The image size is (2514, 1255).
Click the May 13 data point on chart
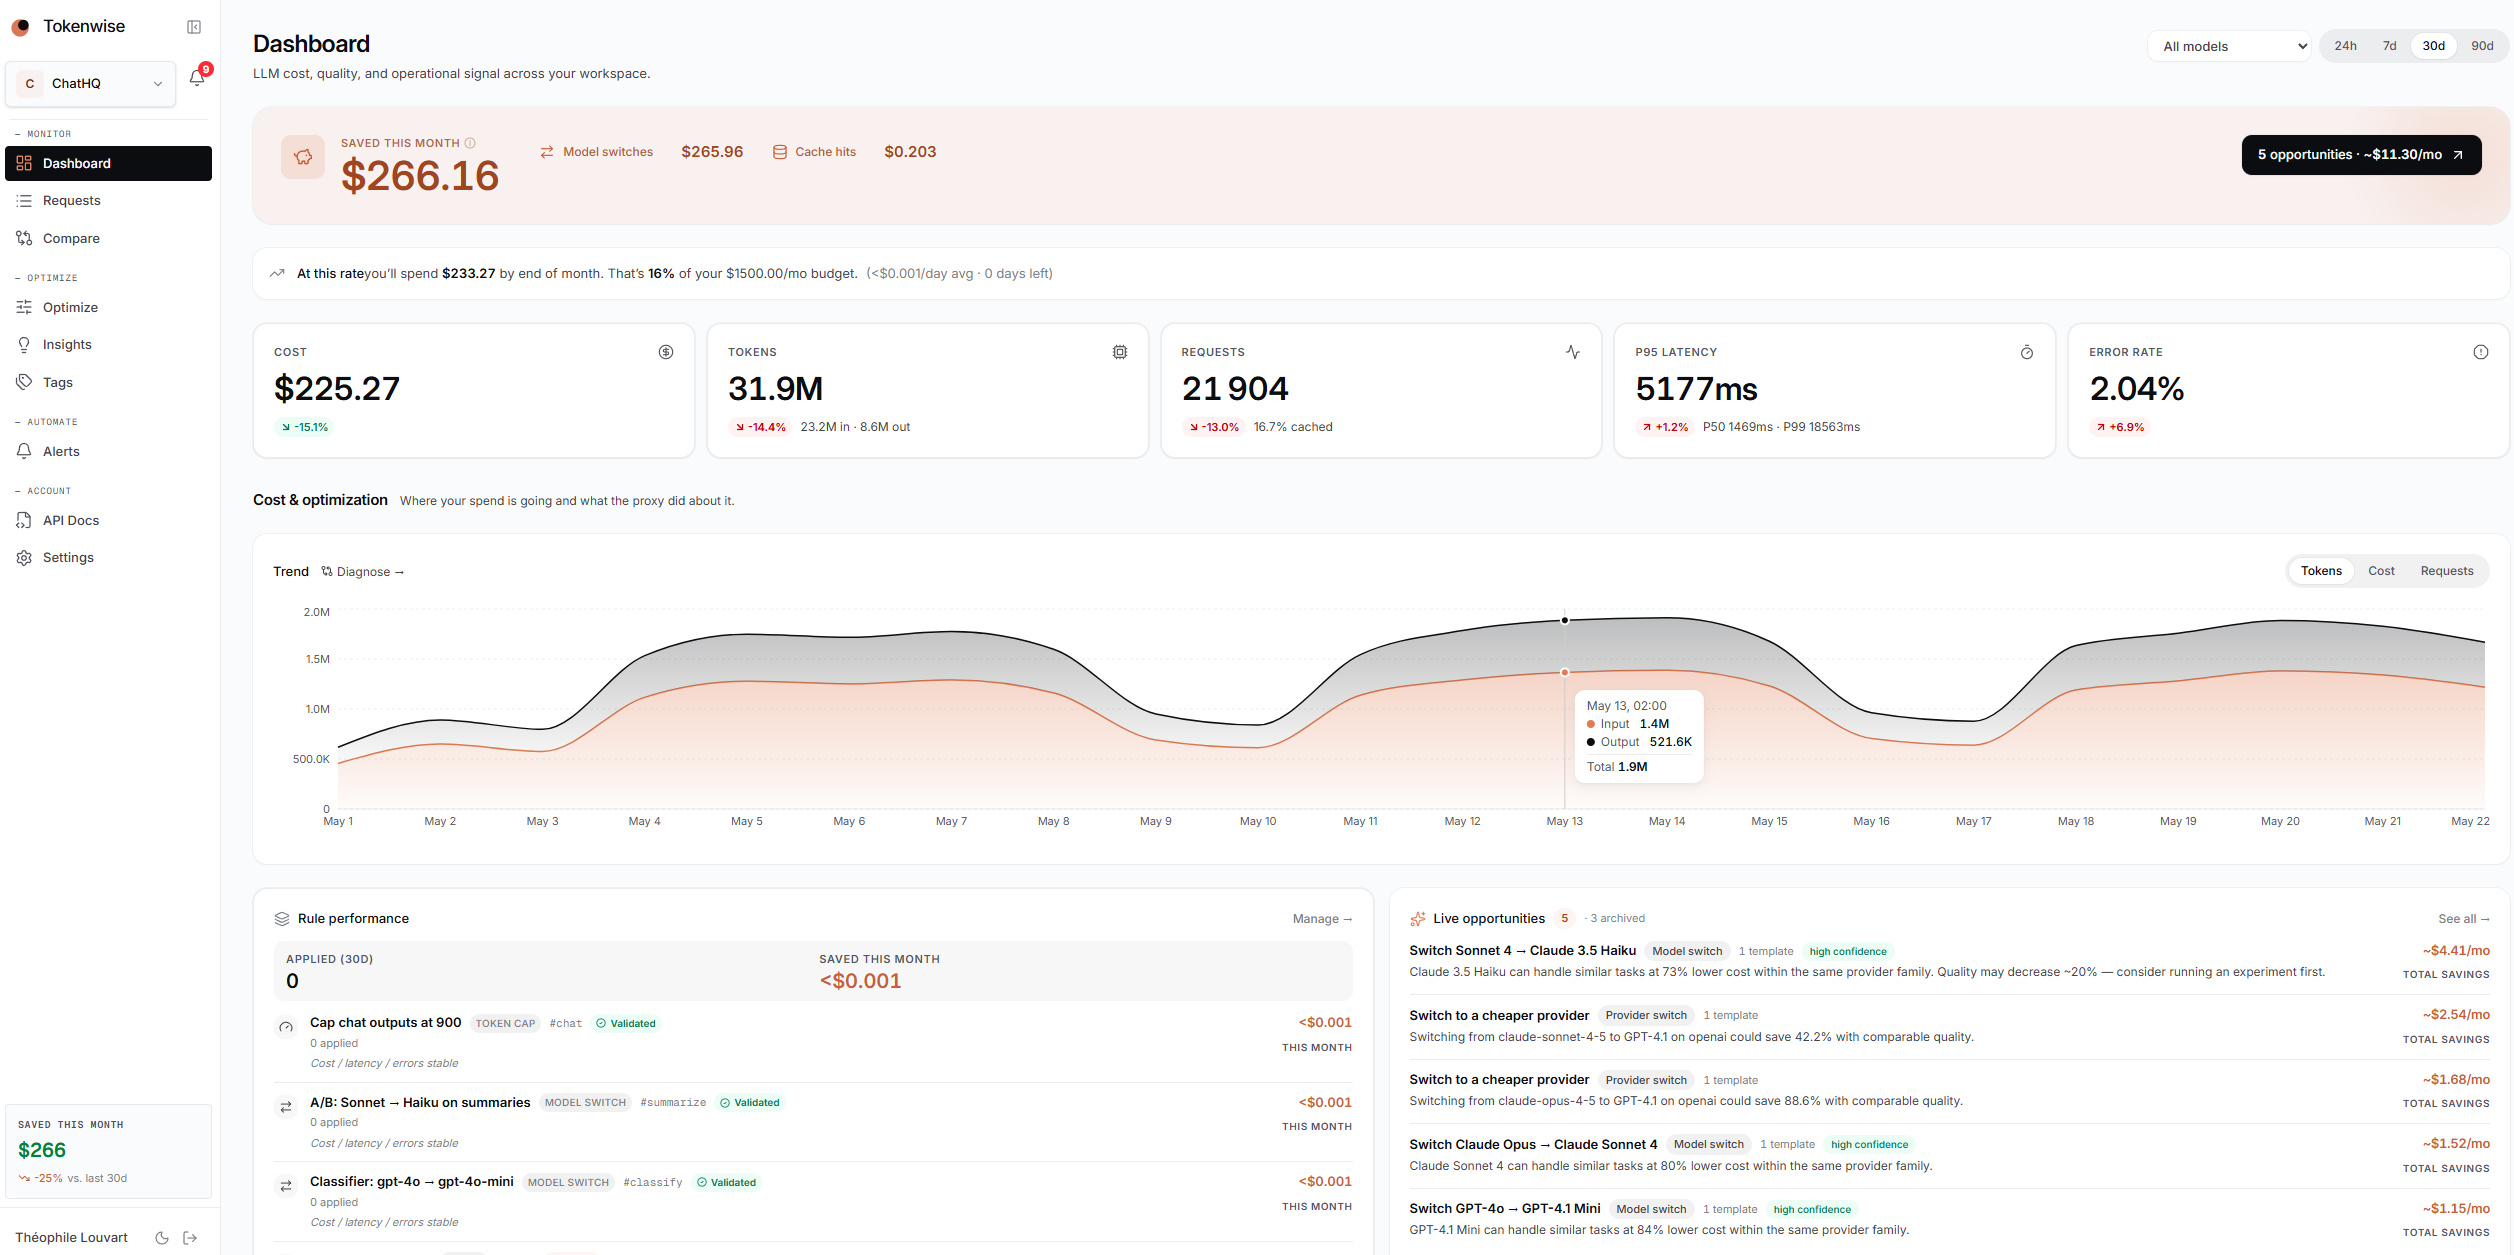tap(1565, 620)
